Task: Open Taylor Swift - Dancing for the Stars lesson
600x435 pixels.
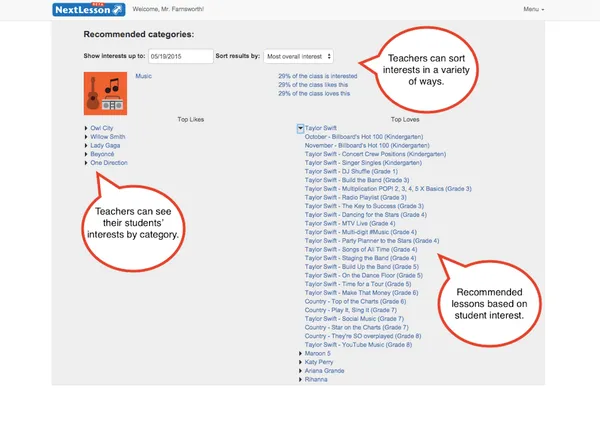Action: coord(365,215)
